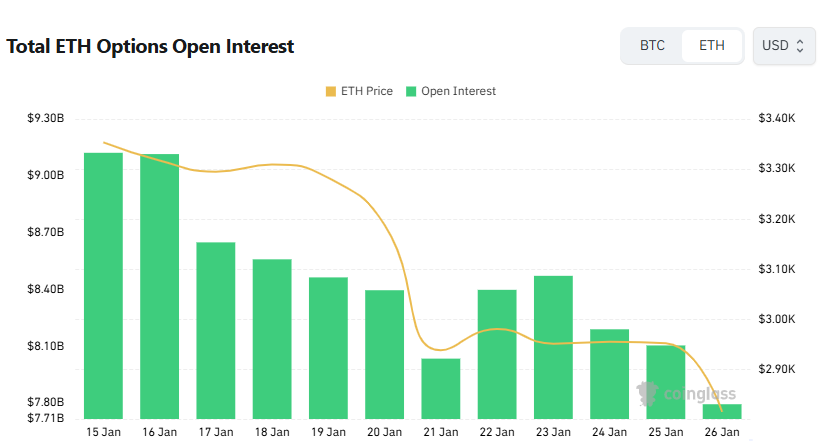This screenshot has width=822, height=441.
Task: Click the yellow ETH Price swatch
Action: coord(331,91)
